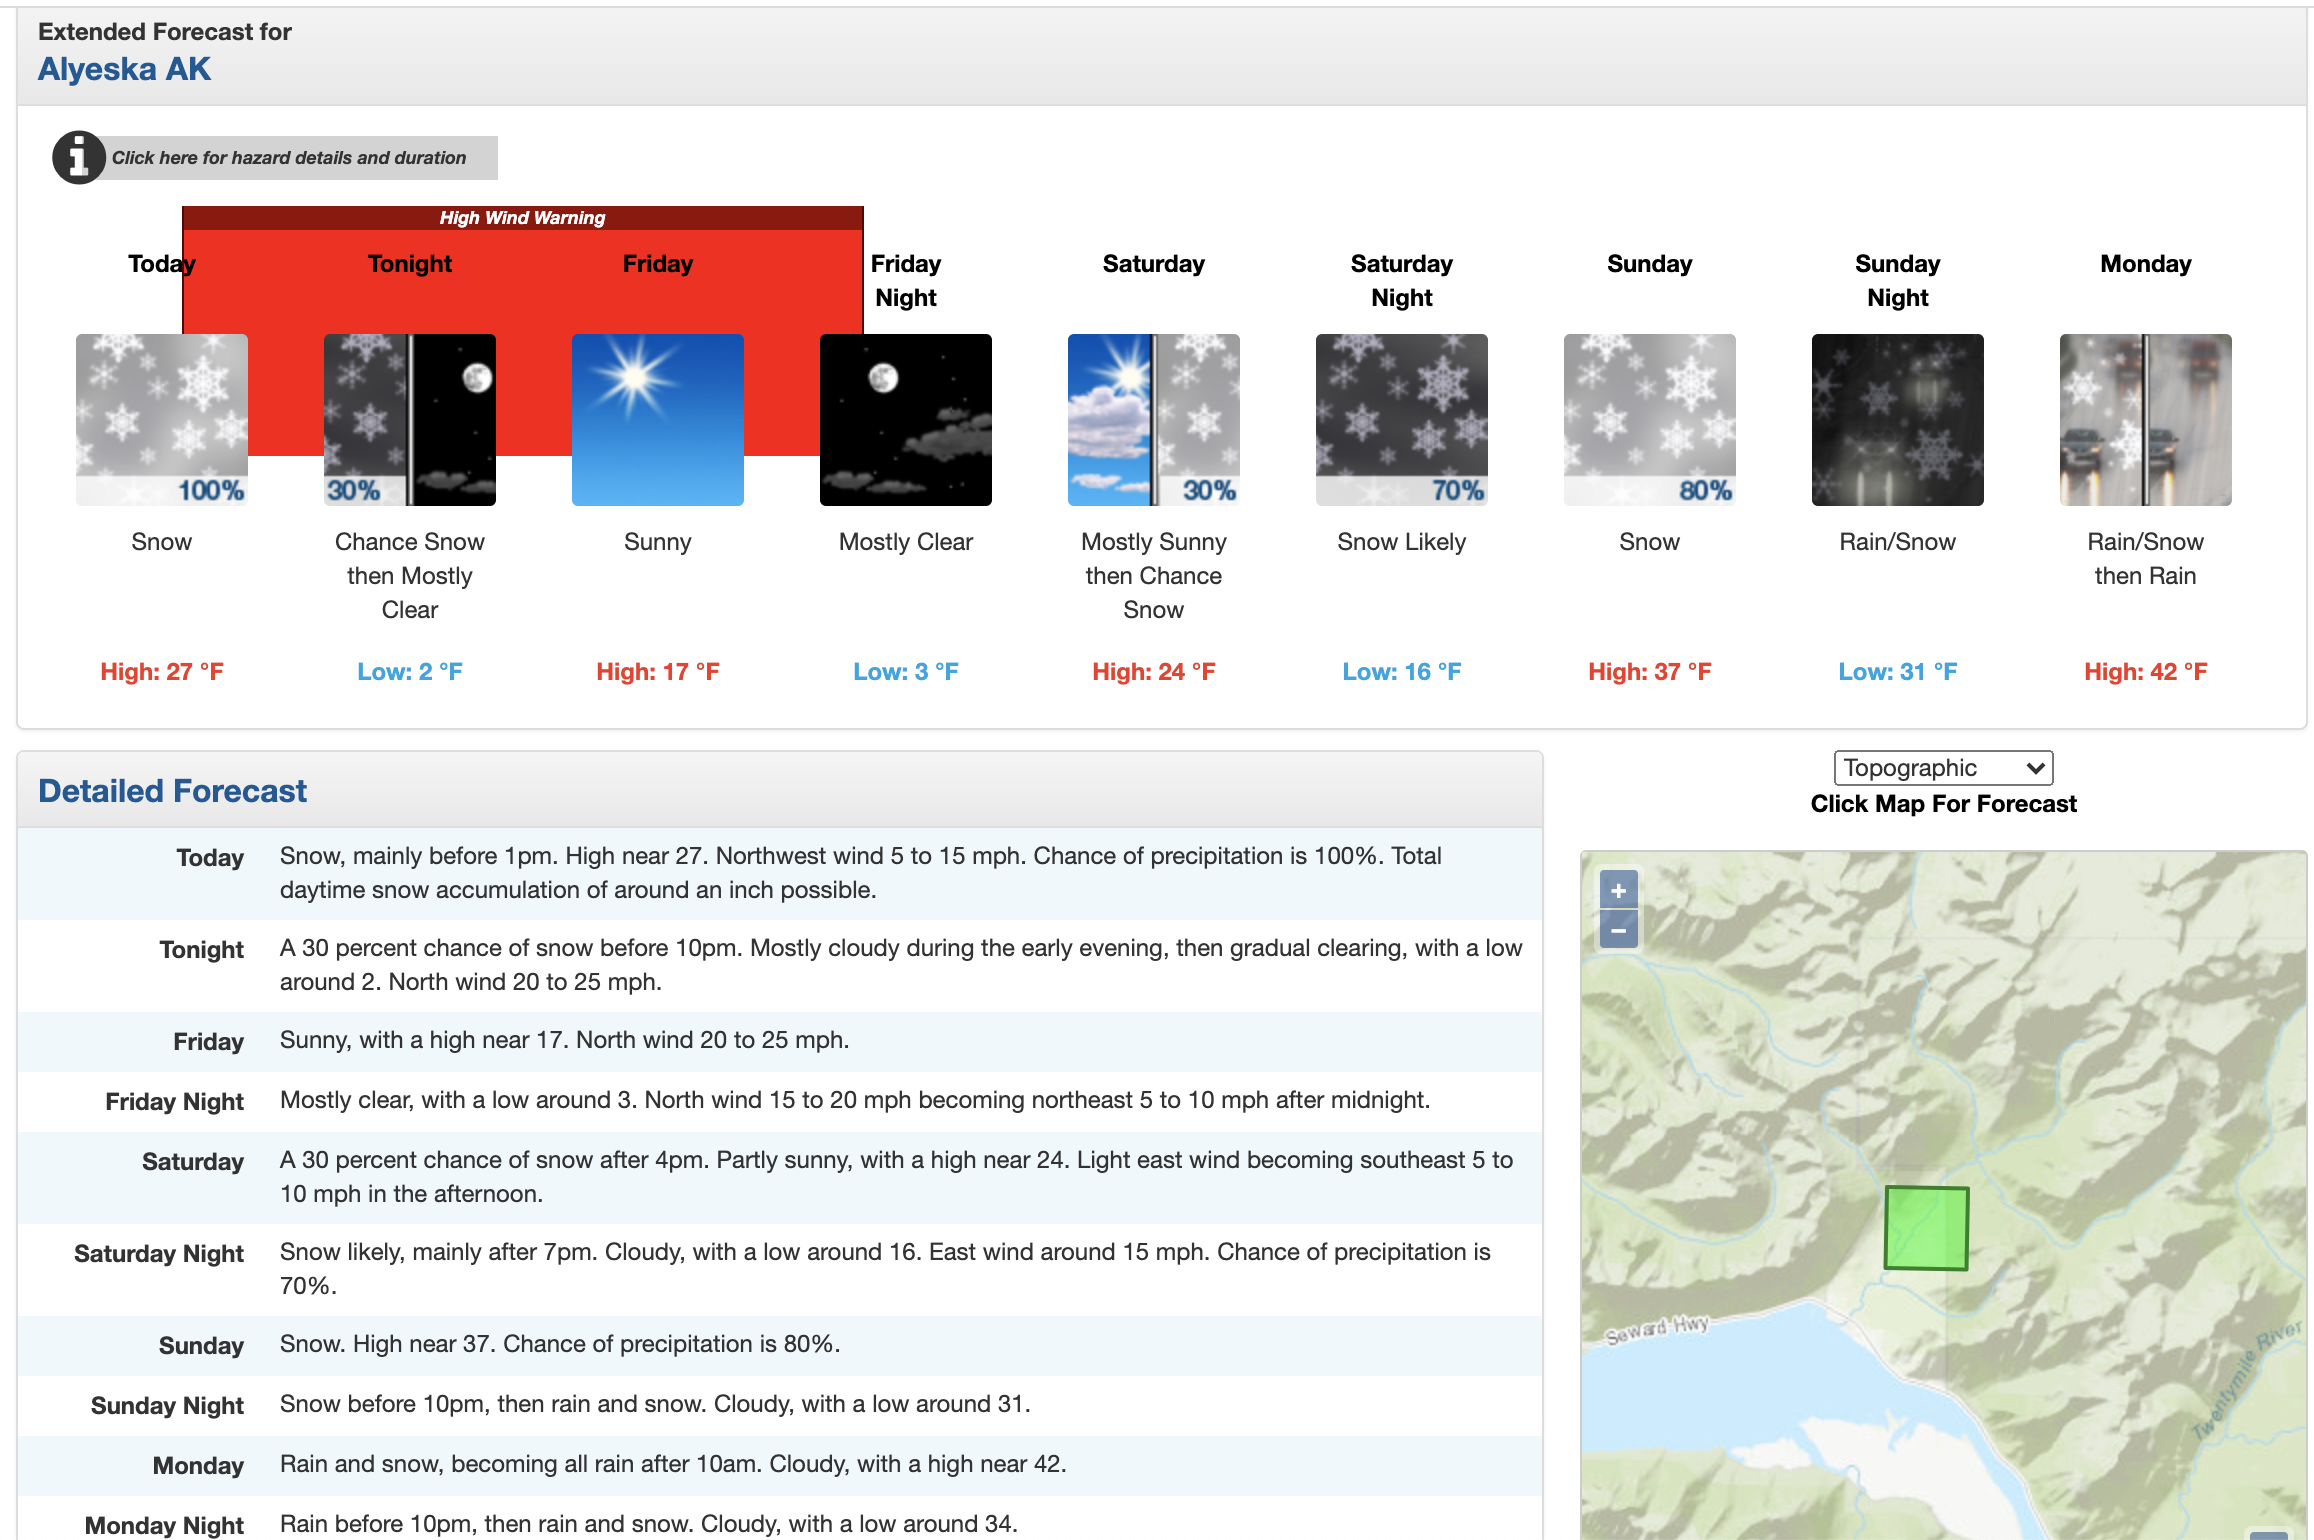Viewport: 2314px width, 1540px height.
Task: Open the Topographic map type dropdown
Action: click(x=1943, y=768)
